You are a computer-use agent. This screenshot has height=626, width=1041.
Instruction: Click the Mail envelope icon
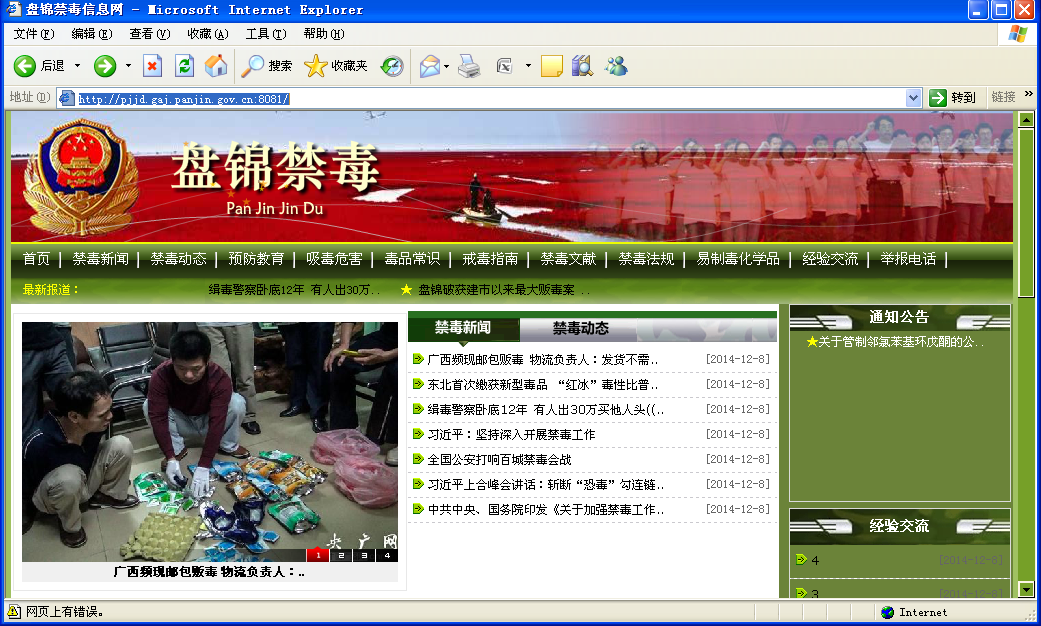click(430, 66)
